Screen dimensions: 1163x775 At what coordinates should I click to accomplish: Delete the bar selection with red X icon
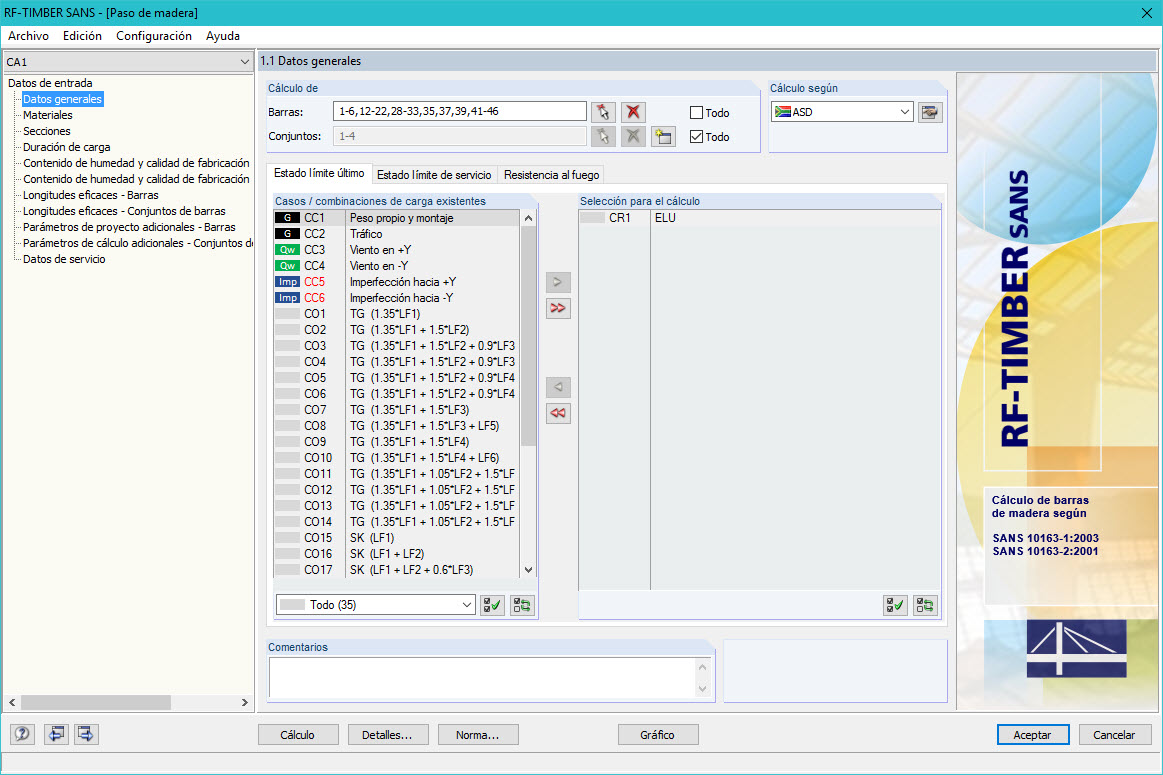coord(633,111)
